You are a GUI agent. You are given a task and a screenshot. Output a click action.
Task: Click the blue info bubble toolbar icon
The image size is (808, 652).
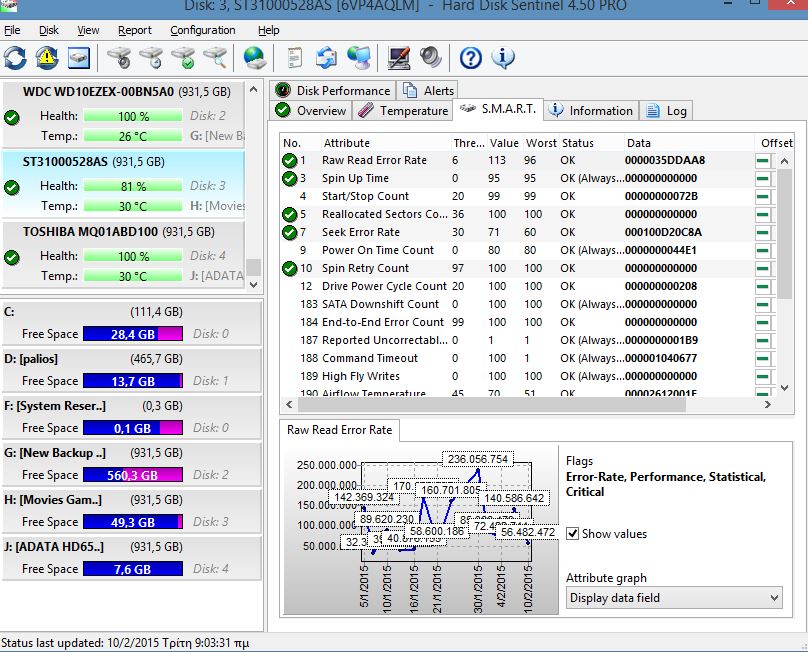point(502,57)
